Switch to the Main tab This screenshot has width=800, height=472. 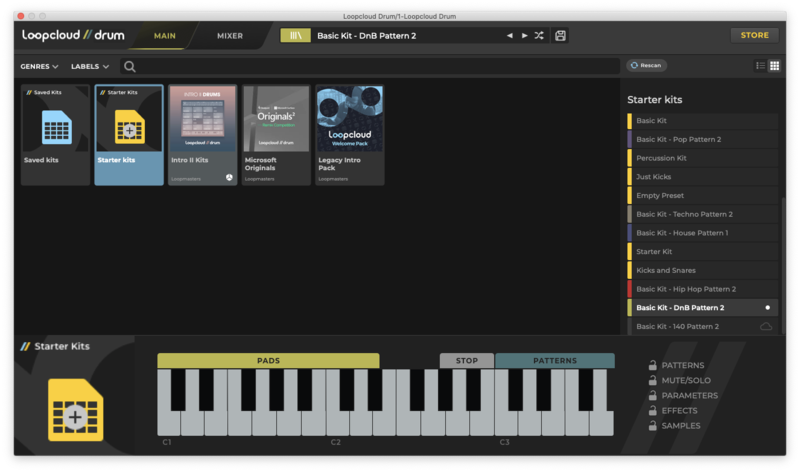[x=165, y=36]
